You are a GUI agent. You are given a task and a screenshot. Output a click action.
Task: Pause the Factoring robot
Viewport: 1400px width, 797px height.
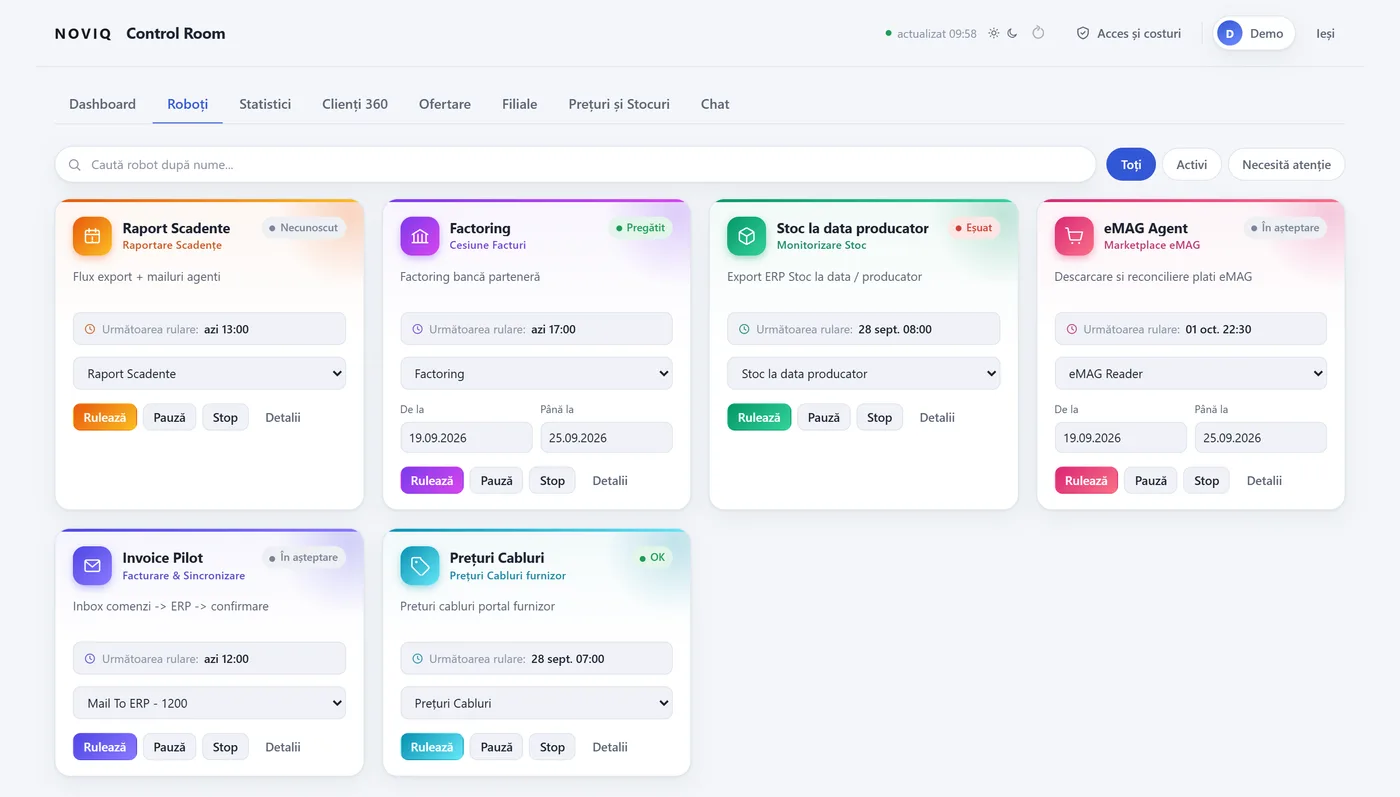click(496, 480)
